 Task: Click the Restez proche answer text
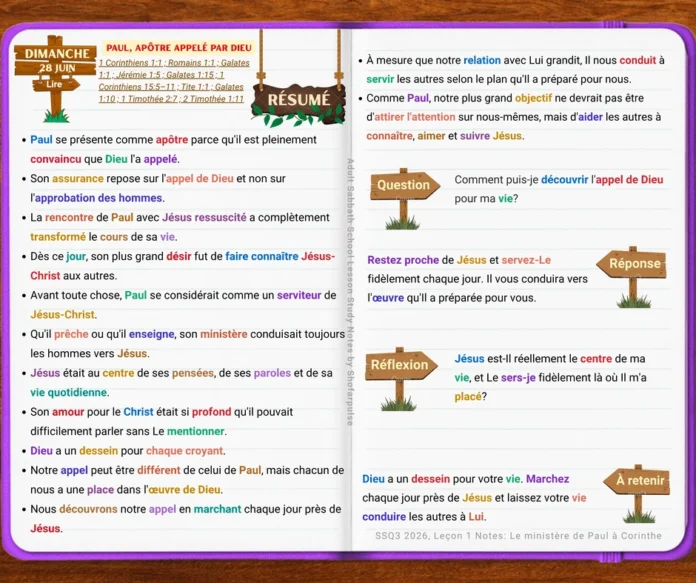(x=478, y=279)
